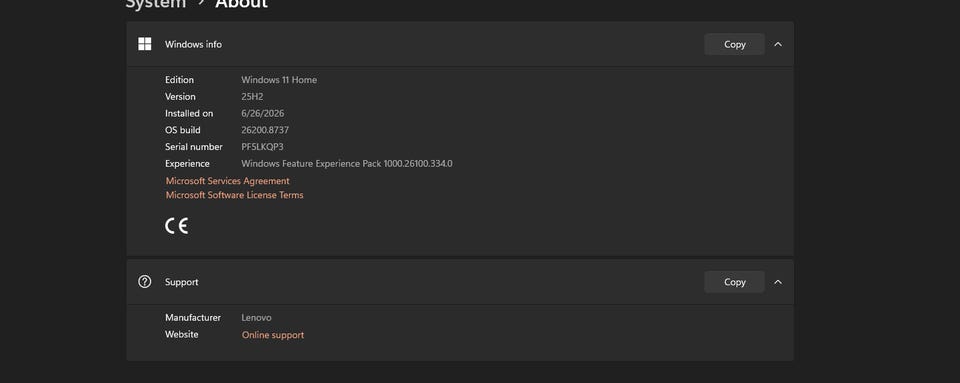Collapse the Windows info section chevron
The width and height of the screenshot is (960, 383).
point(778,44)
